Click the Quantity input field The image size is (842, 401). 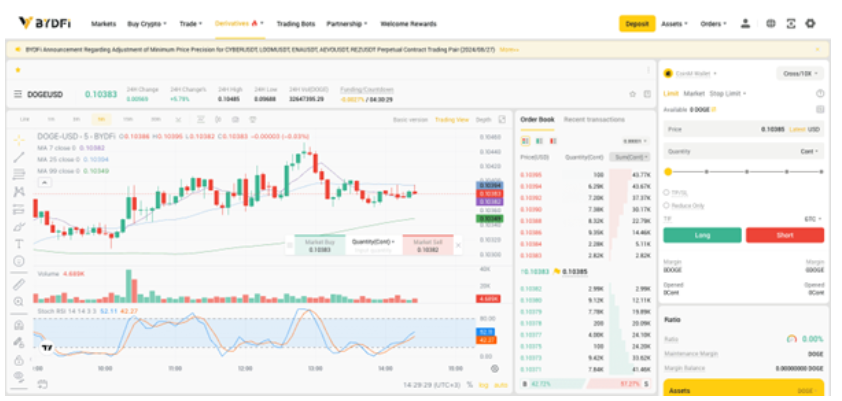tap(744, 151)
